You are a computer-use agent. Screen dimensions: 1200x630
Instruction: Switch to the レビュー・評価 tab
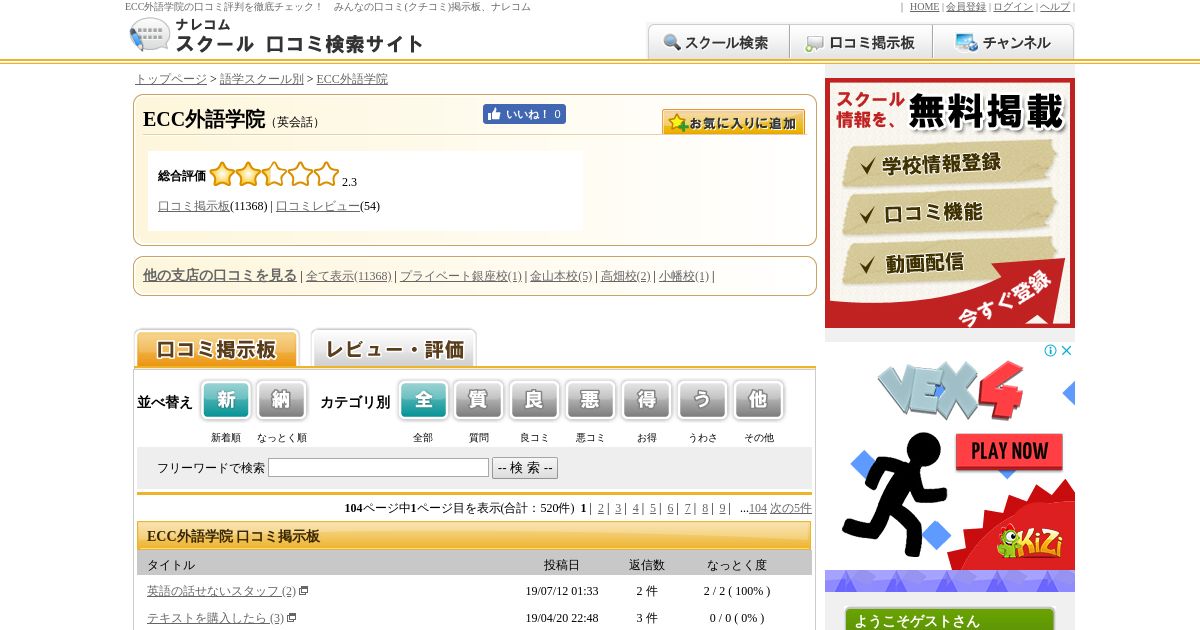point(394,348)
